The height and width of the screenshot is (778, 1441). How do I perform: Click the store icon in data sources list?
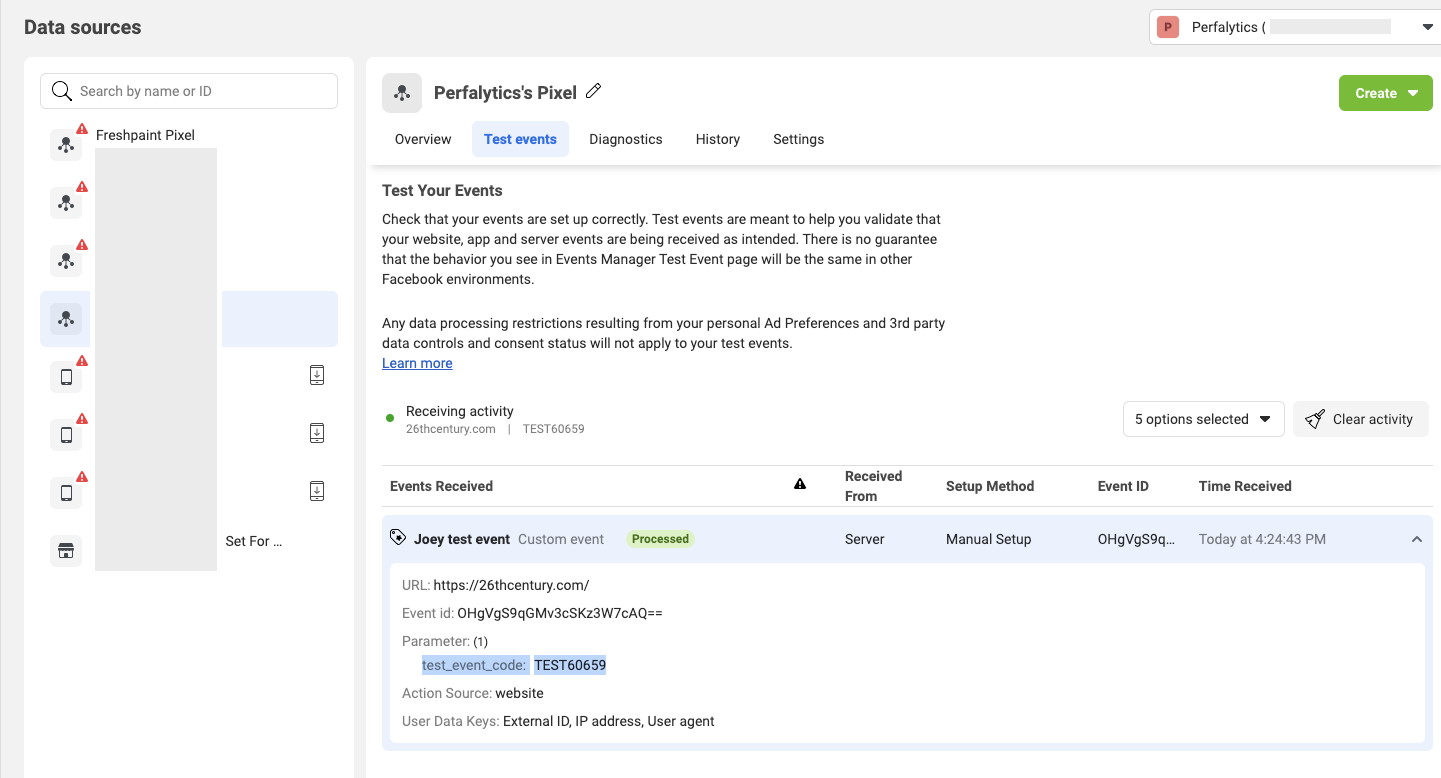pyautogui.click(x=66, y=551)
